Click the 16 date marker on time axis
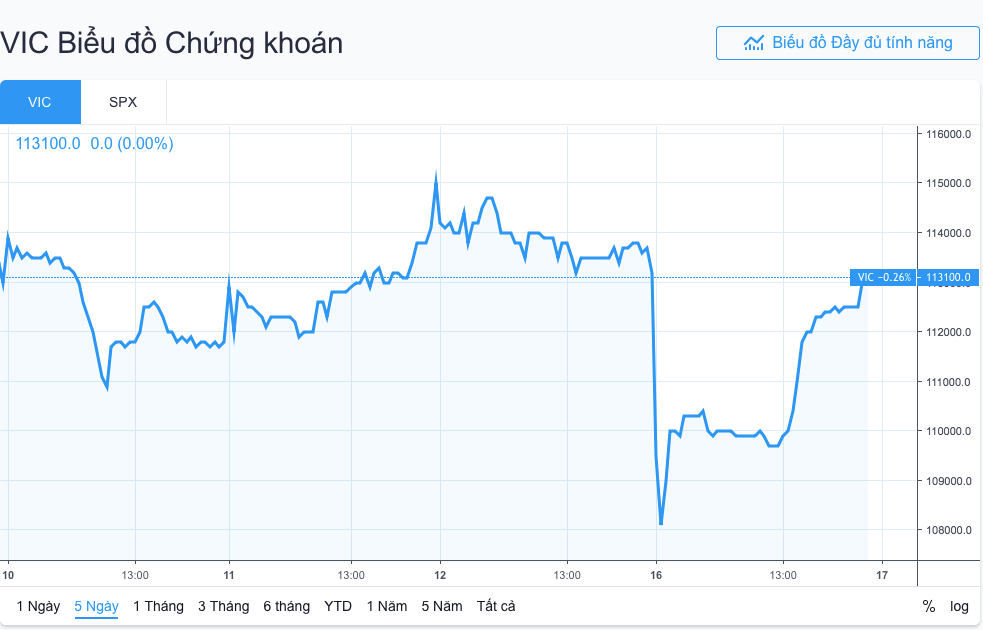 656,575
